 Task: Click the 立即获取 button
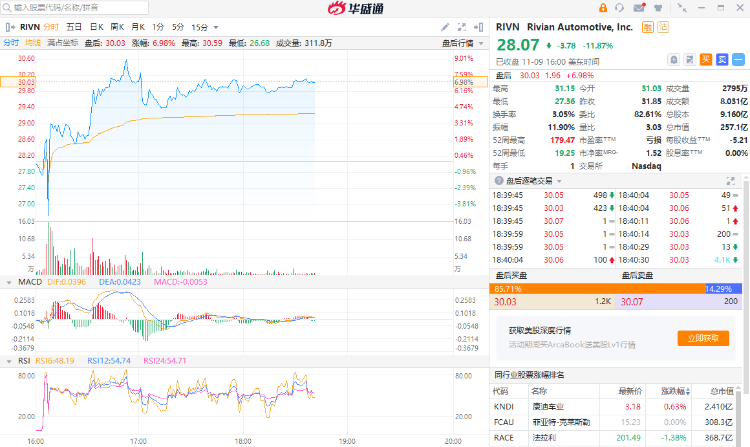(703, 338)
